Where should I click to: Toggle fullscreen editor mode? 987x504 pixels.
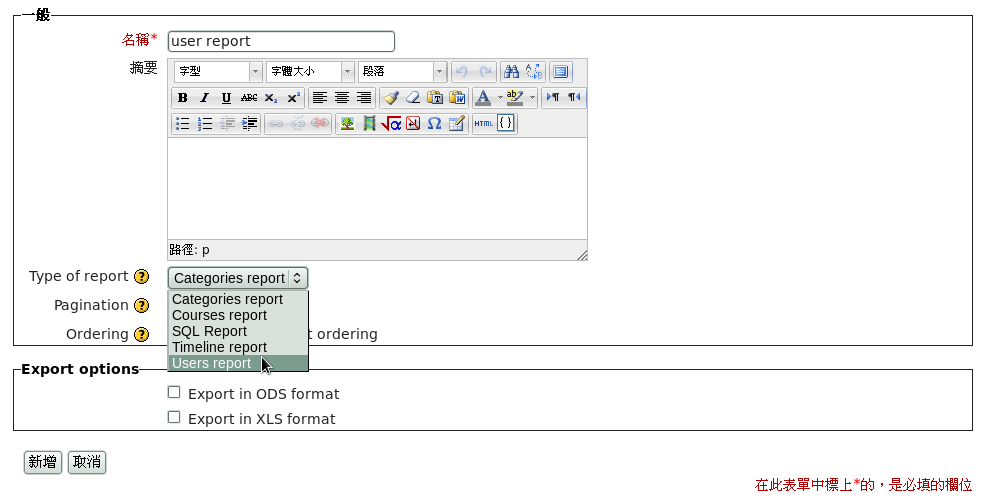pos(561,72)
